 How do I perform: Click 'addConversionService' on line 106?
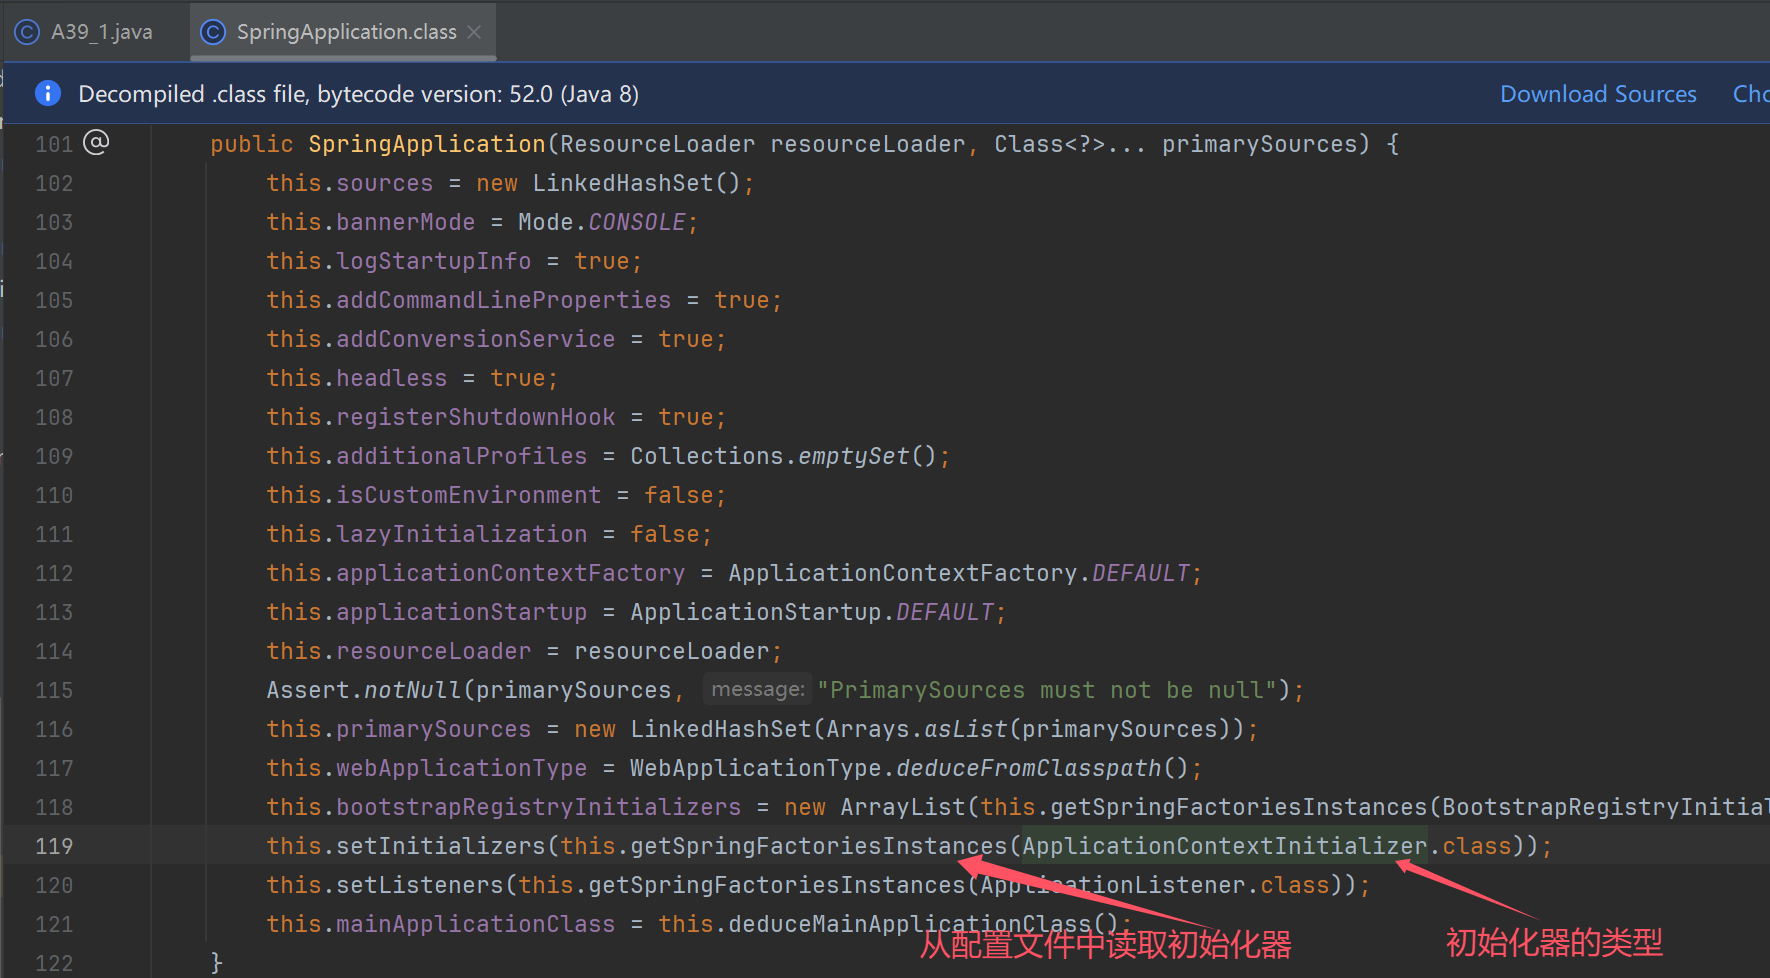(x=475, y=339)
